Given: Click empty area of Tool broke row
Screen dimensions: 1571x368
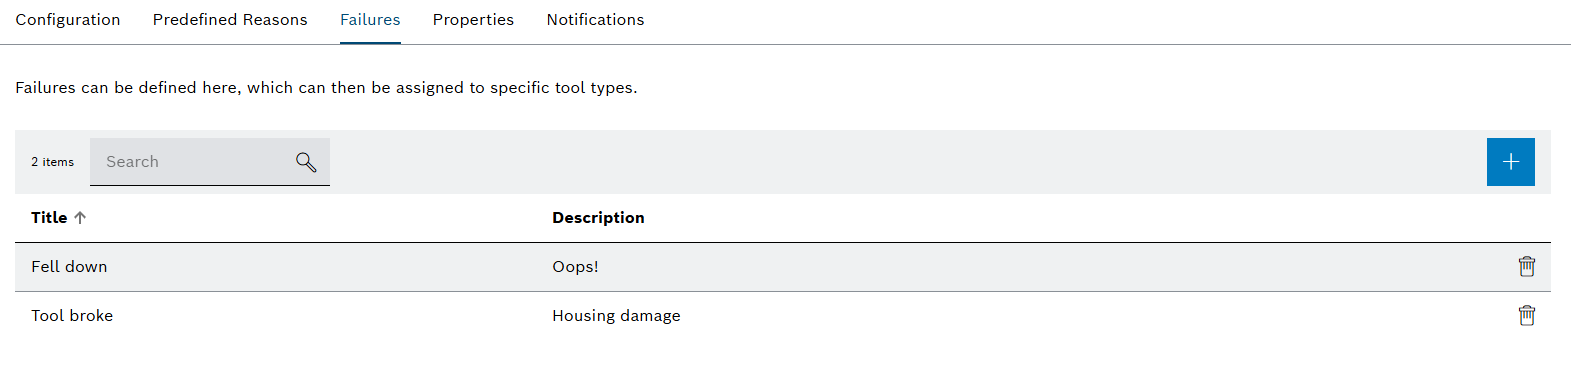Looking at the screenshot, I should pyautogui.click(x=1100, y=315).
